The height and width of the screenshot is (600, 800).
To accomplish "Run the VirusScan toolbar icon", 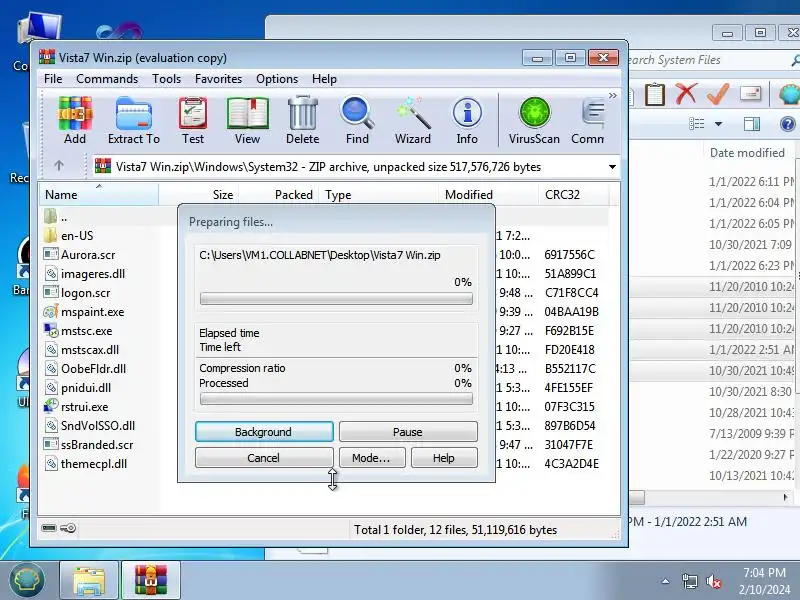I will pos(534,120).
